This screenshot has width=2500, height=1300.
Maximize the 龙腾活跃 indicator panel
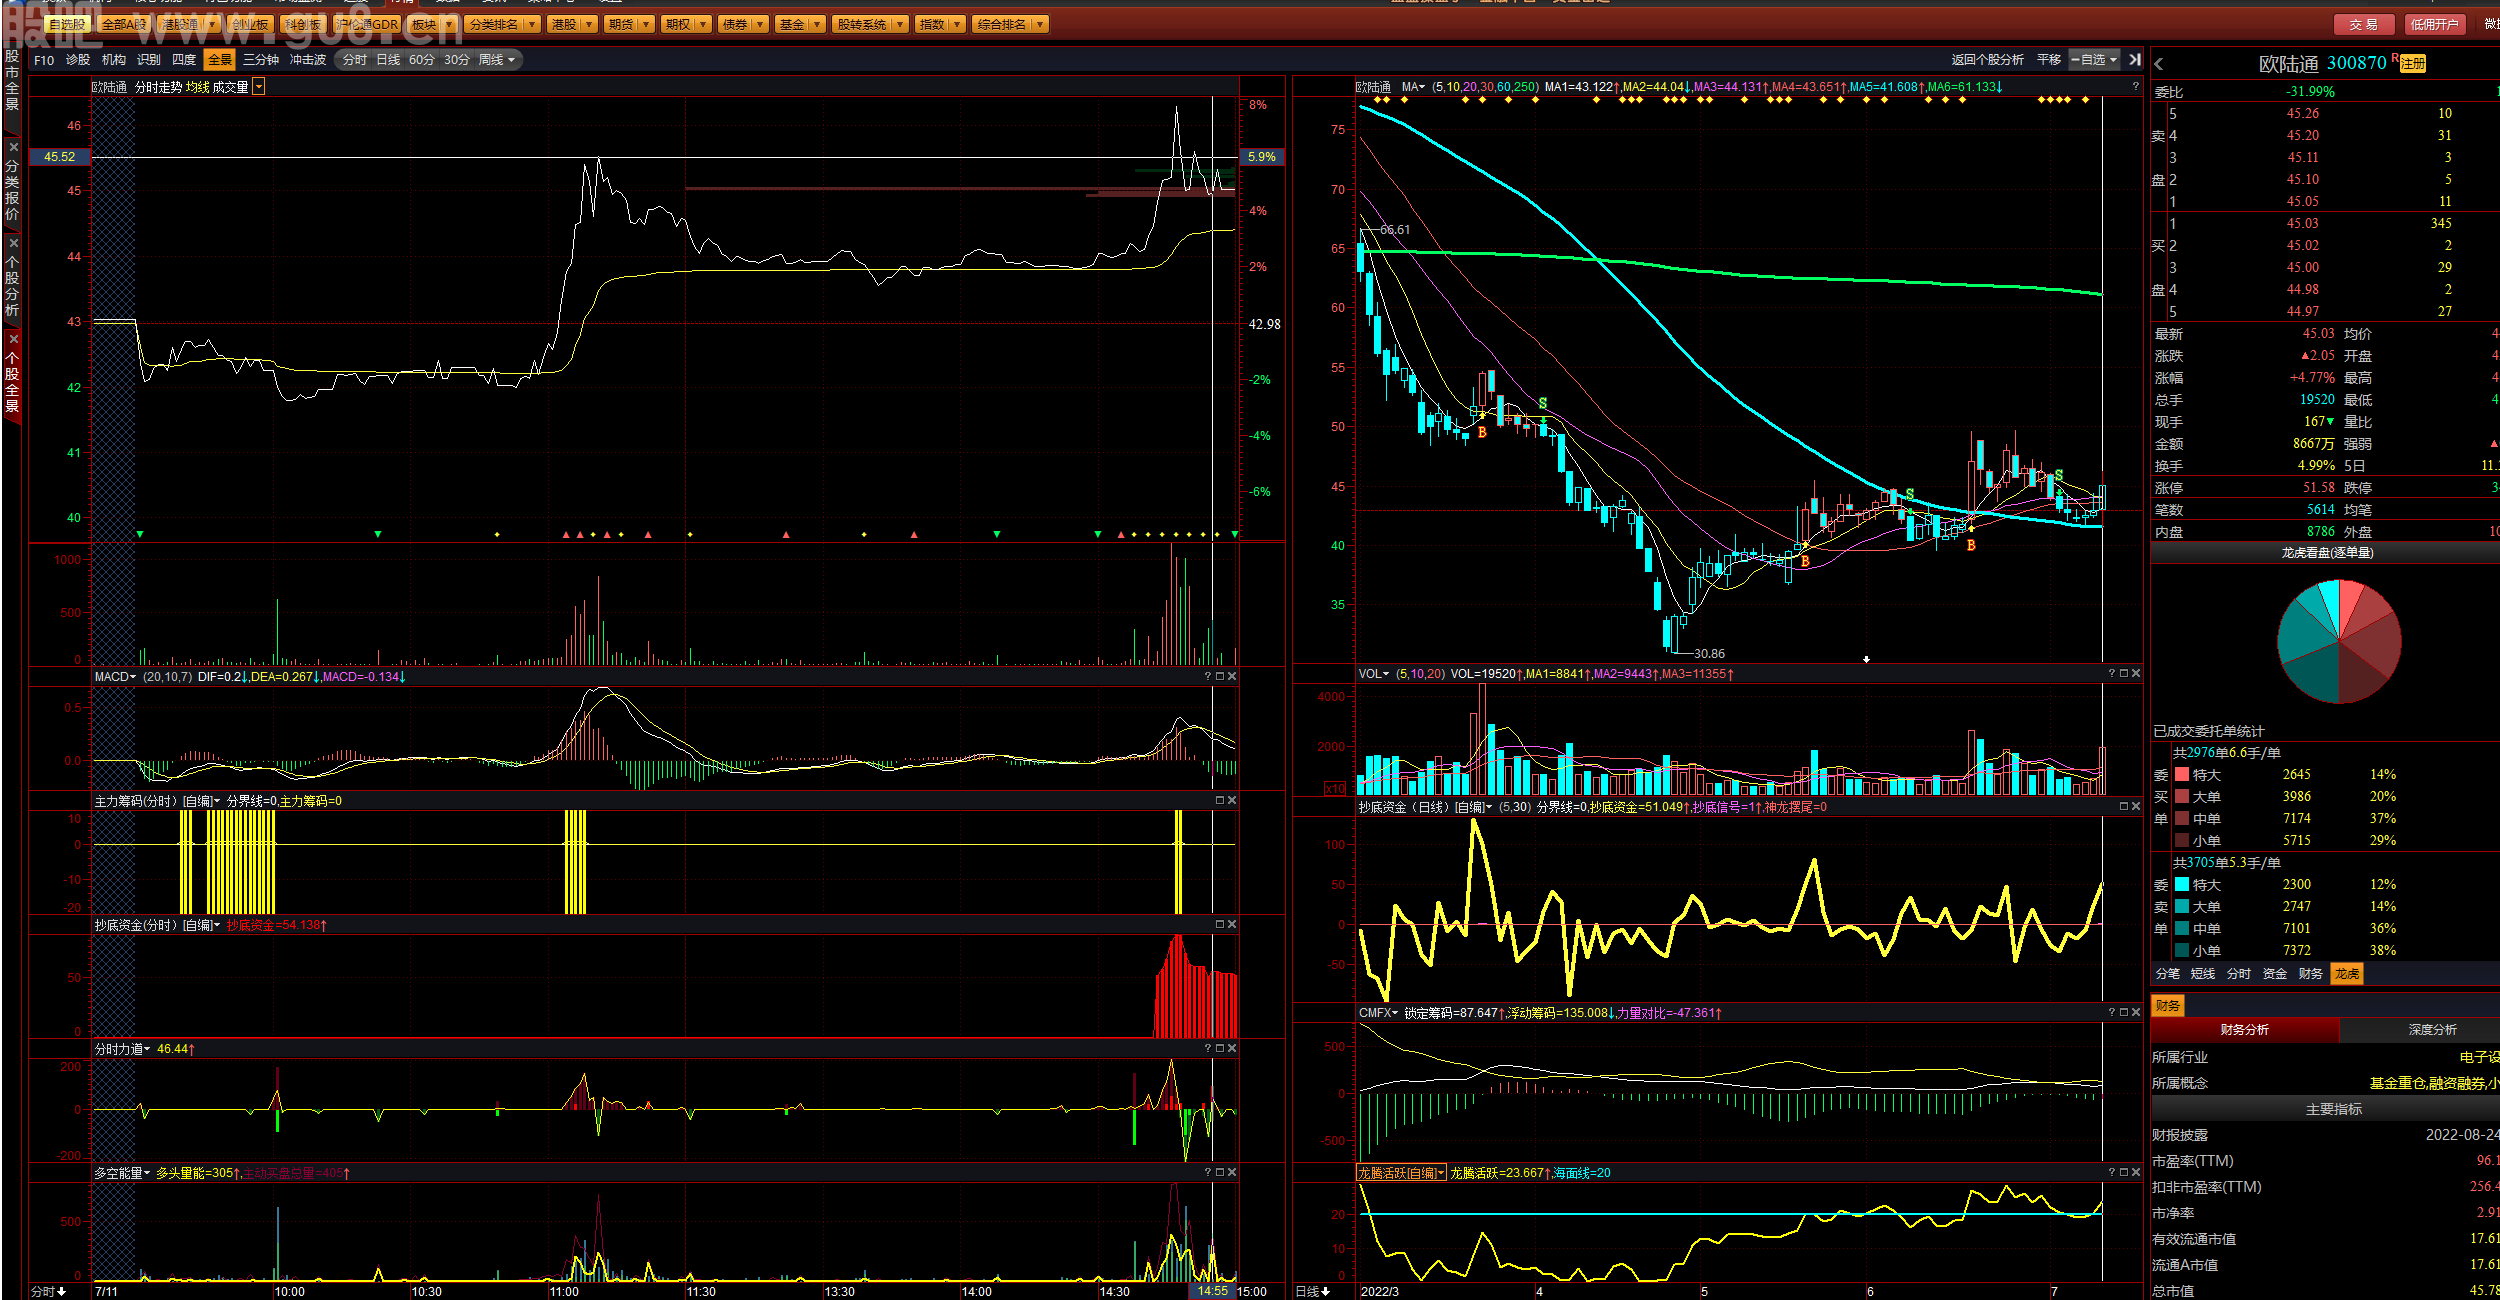pos(2124,1173)
